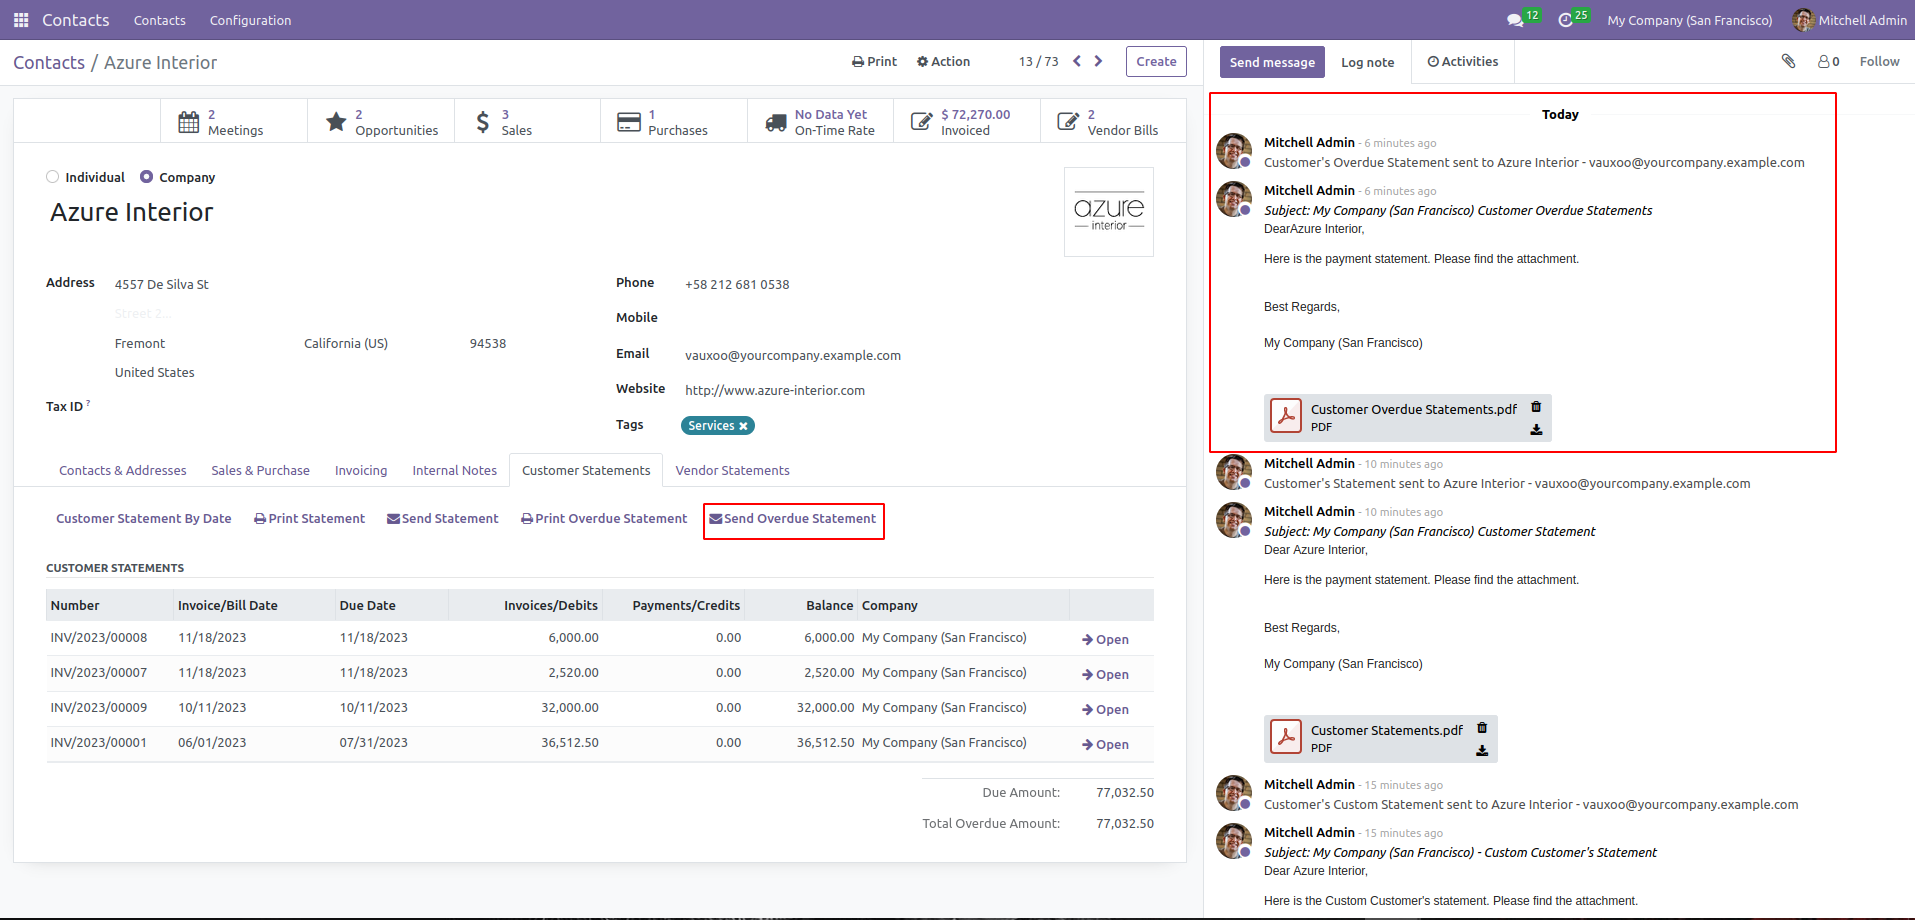Open the California (US) state field
Screen dimensions: 1915x920
click(x=346, y=343)
